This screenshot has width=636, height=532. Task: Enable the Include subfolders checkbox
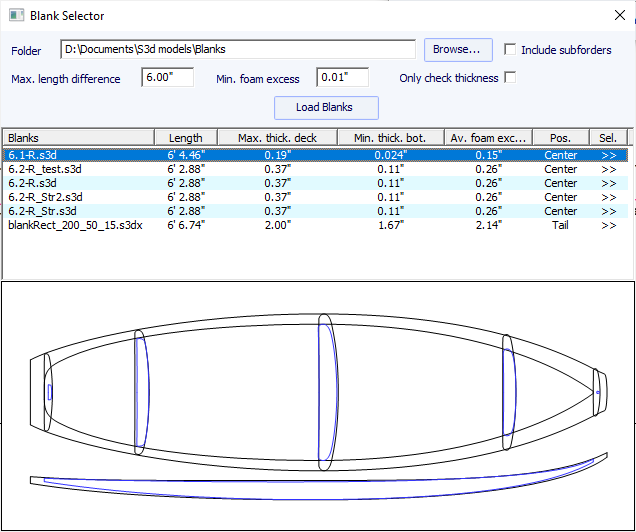click(x=511, y=50)
